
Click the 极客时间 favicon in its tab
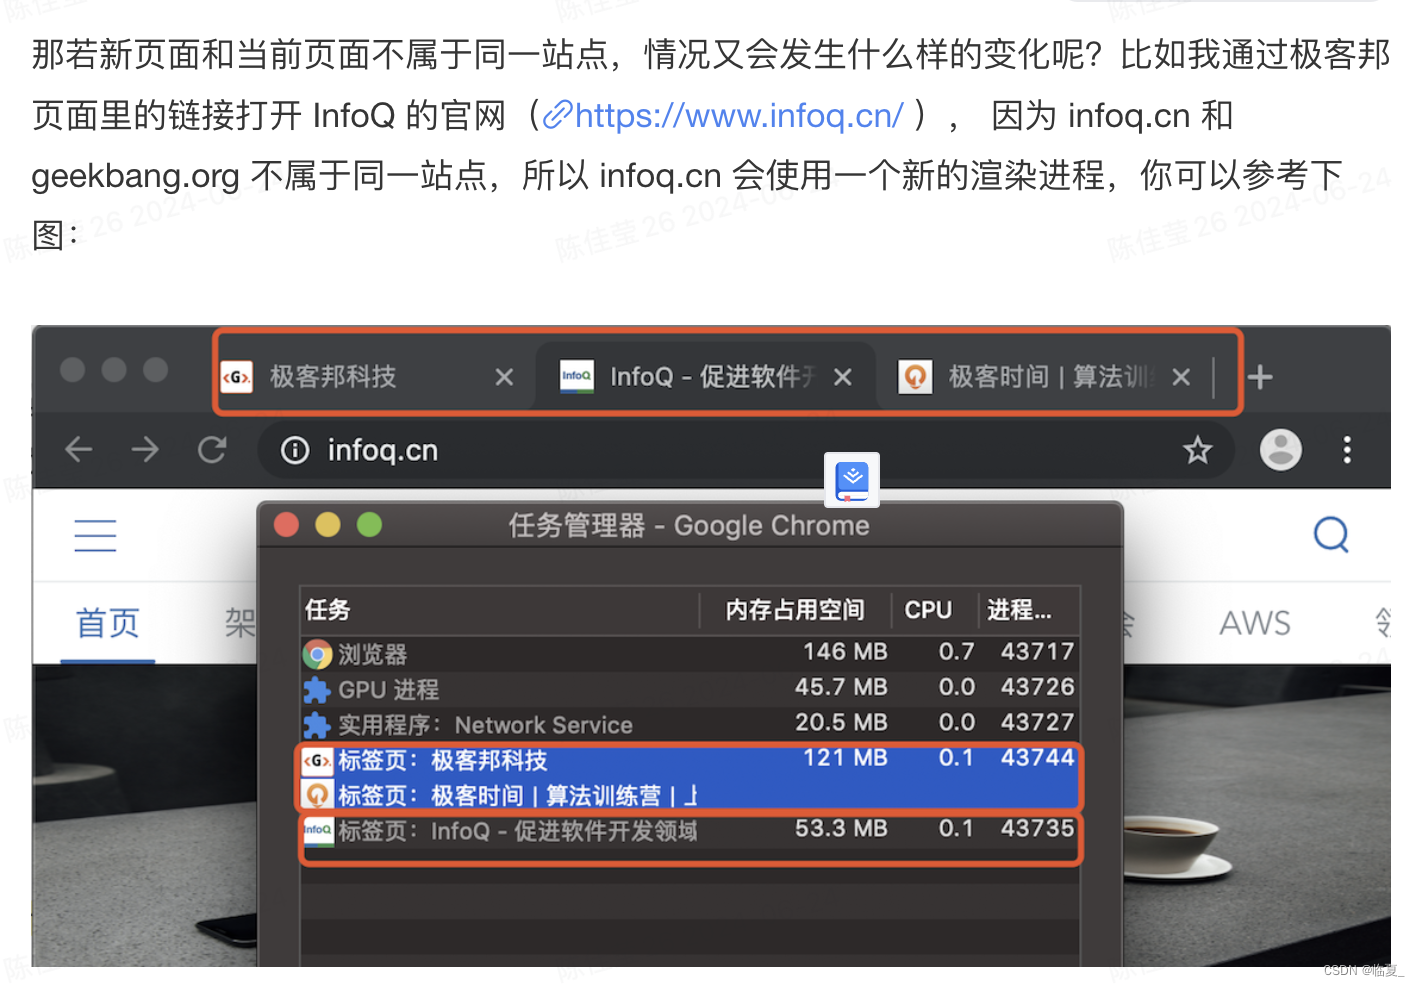pyautogui.click(x=915, y=377)
